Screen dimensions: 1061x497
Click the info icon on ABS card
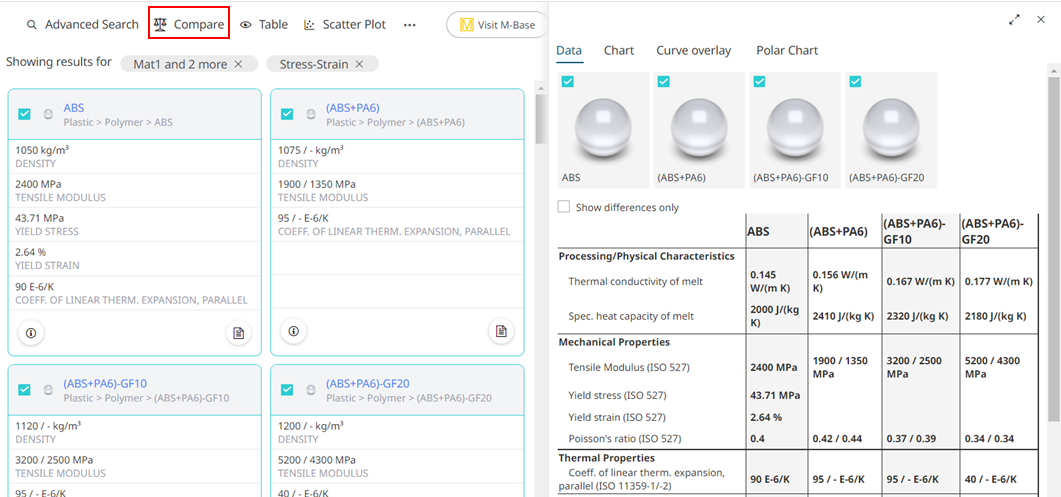31,332
